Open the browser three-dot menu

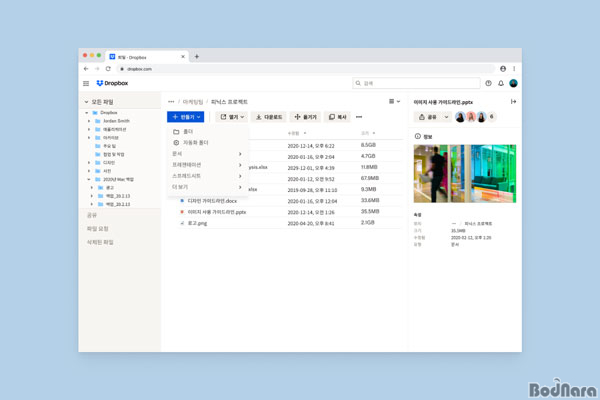514,69
